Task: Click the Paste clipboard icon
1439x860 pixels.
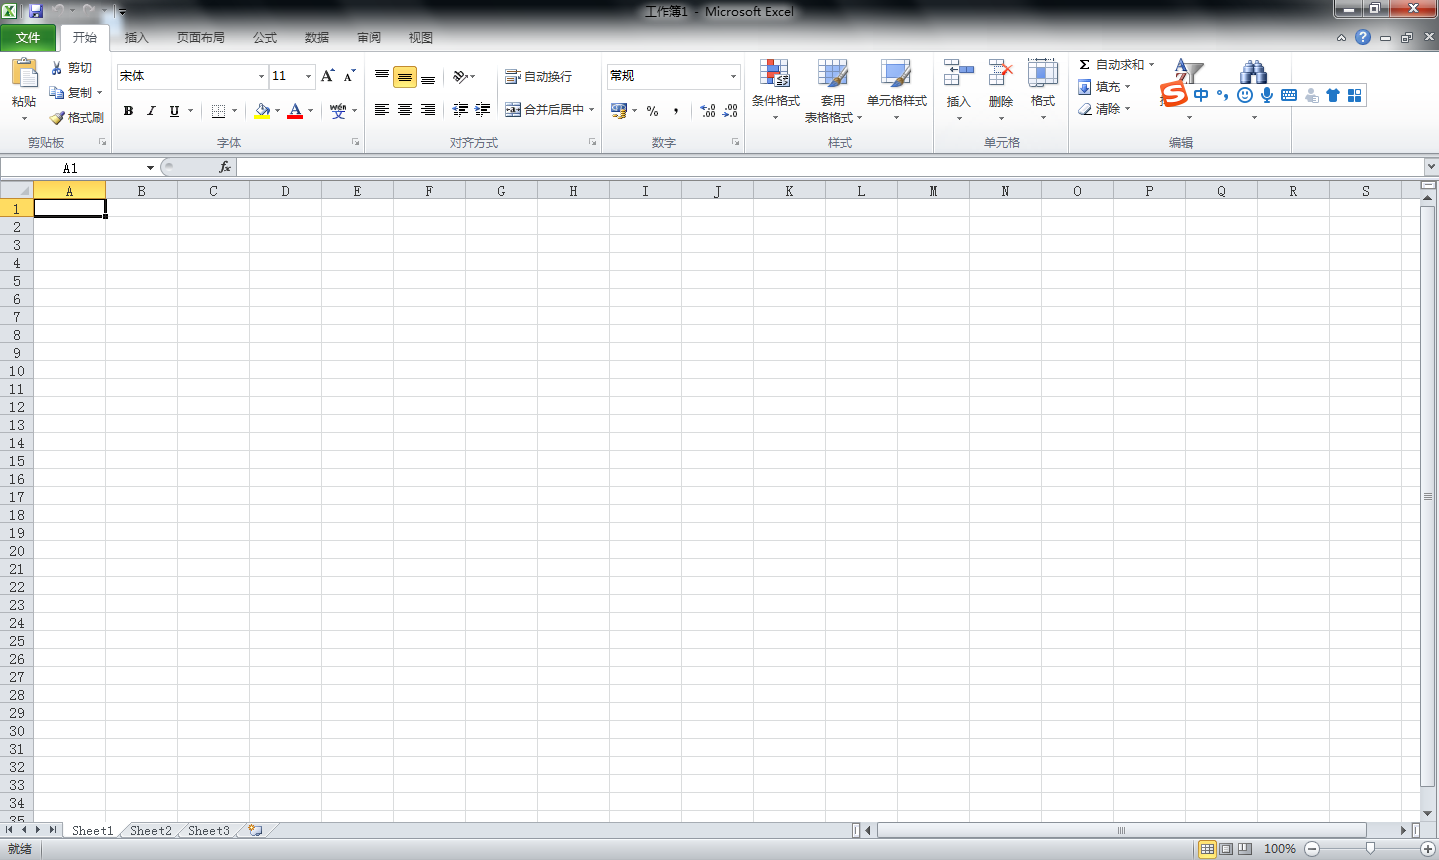Action: (x=24, y=73)
